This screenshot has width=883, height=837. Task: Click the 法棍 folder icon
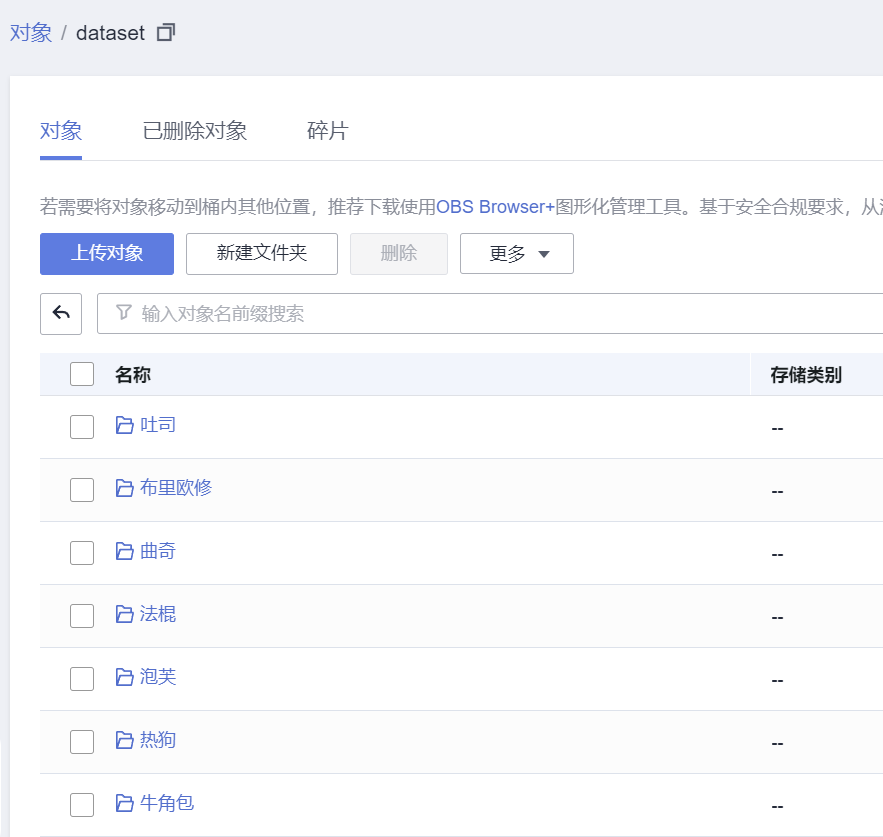pos(124,614)
